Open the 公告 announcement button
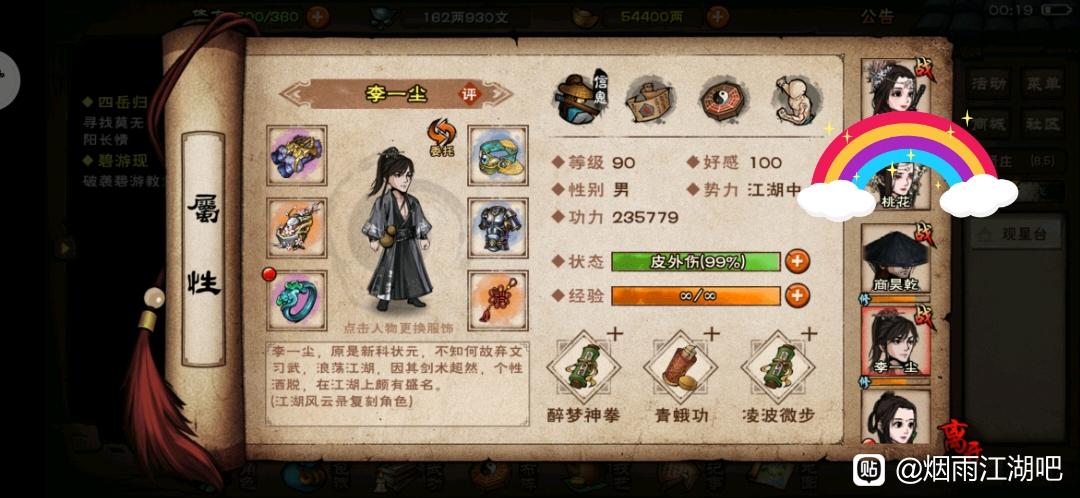 pos(878,17)
